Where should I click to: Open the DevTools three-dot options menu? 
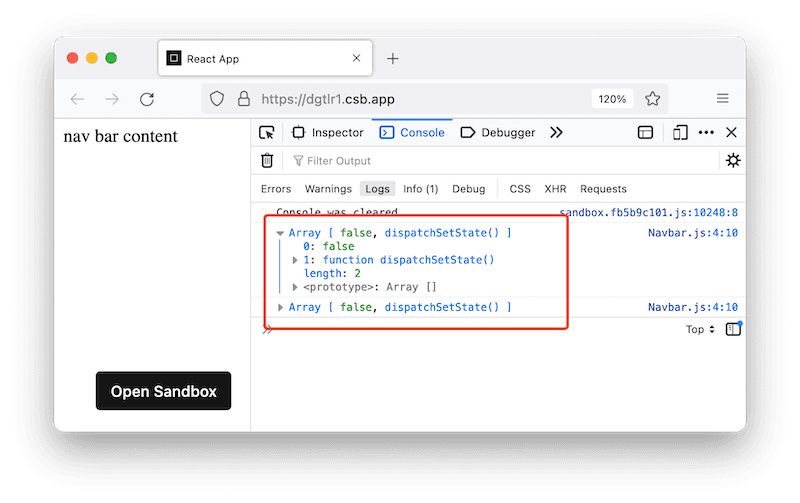pyautogui.click(x=706, y=132)
